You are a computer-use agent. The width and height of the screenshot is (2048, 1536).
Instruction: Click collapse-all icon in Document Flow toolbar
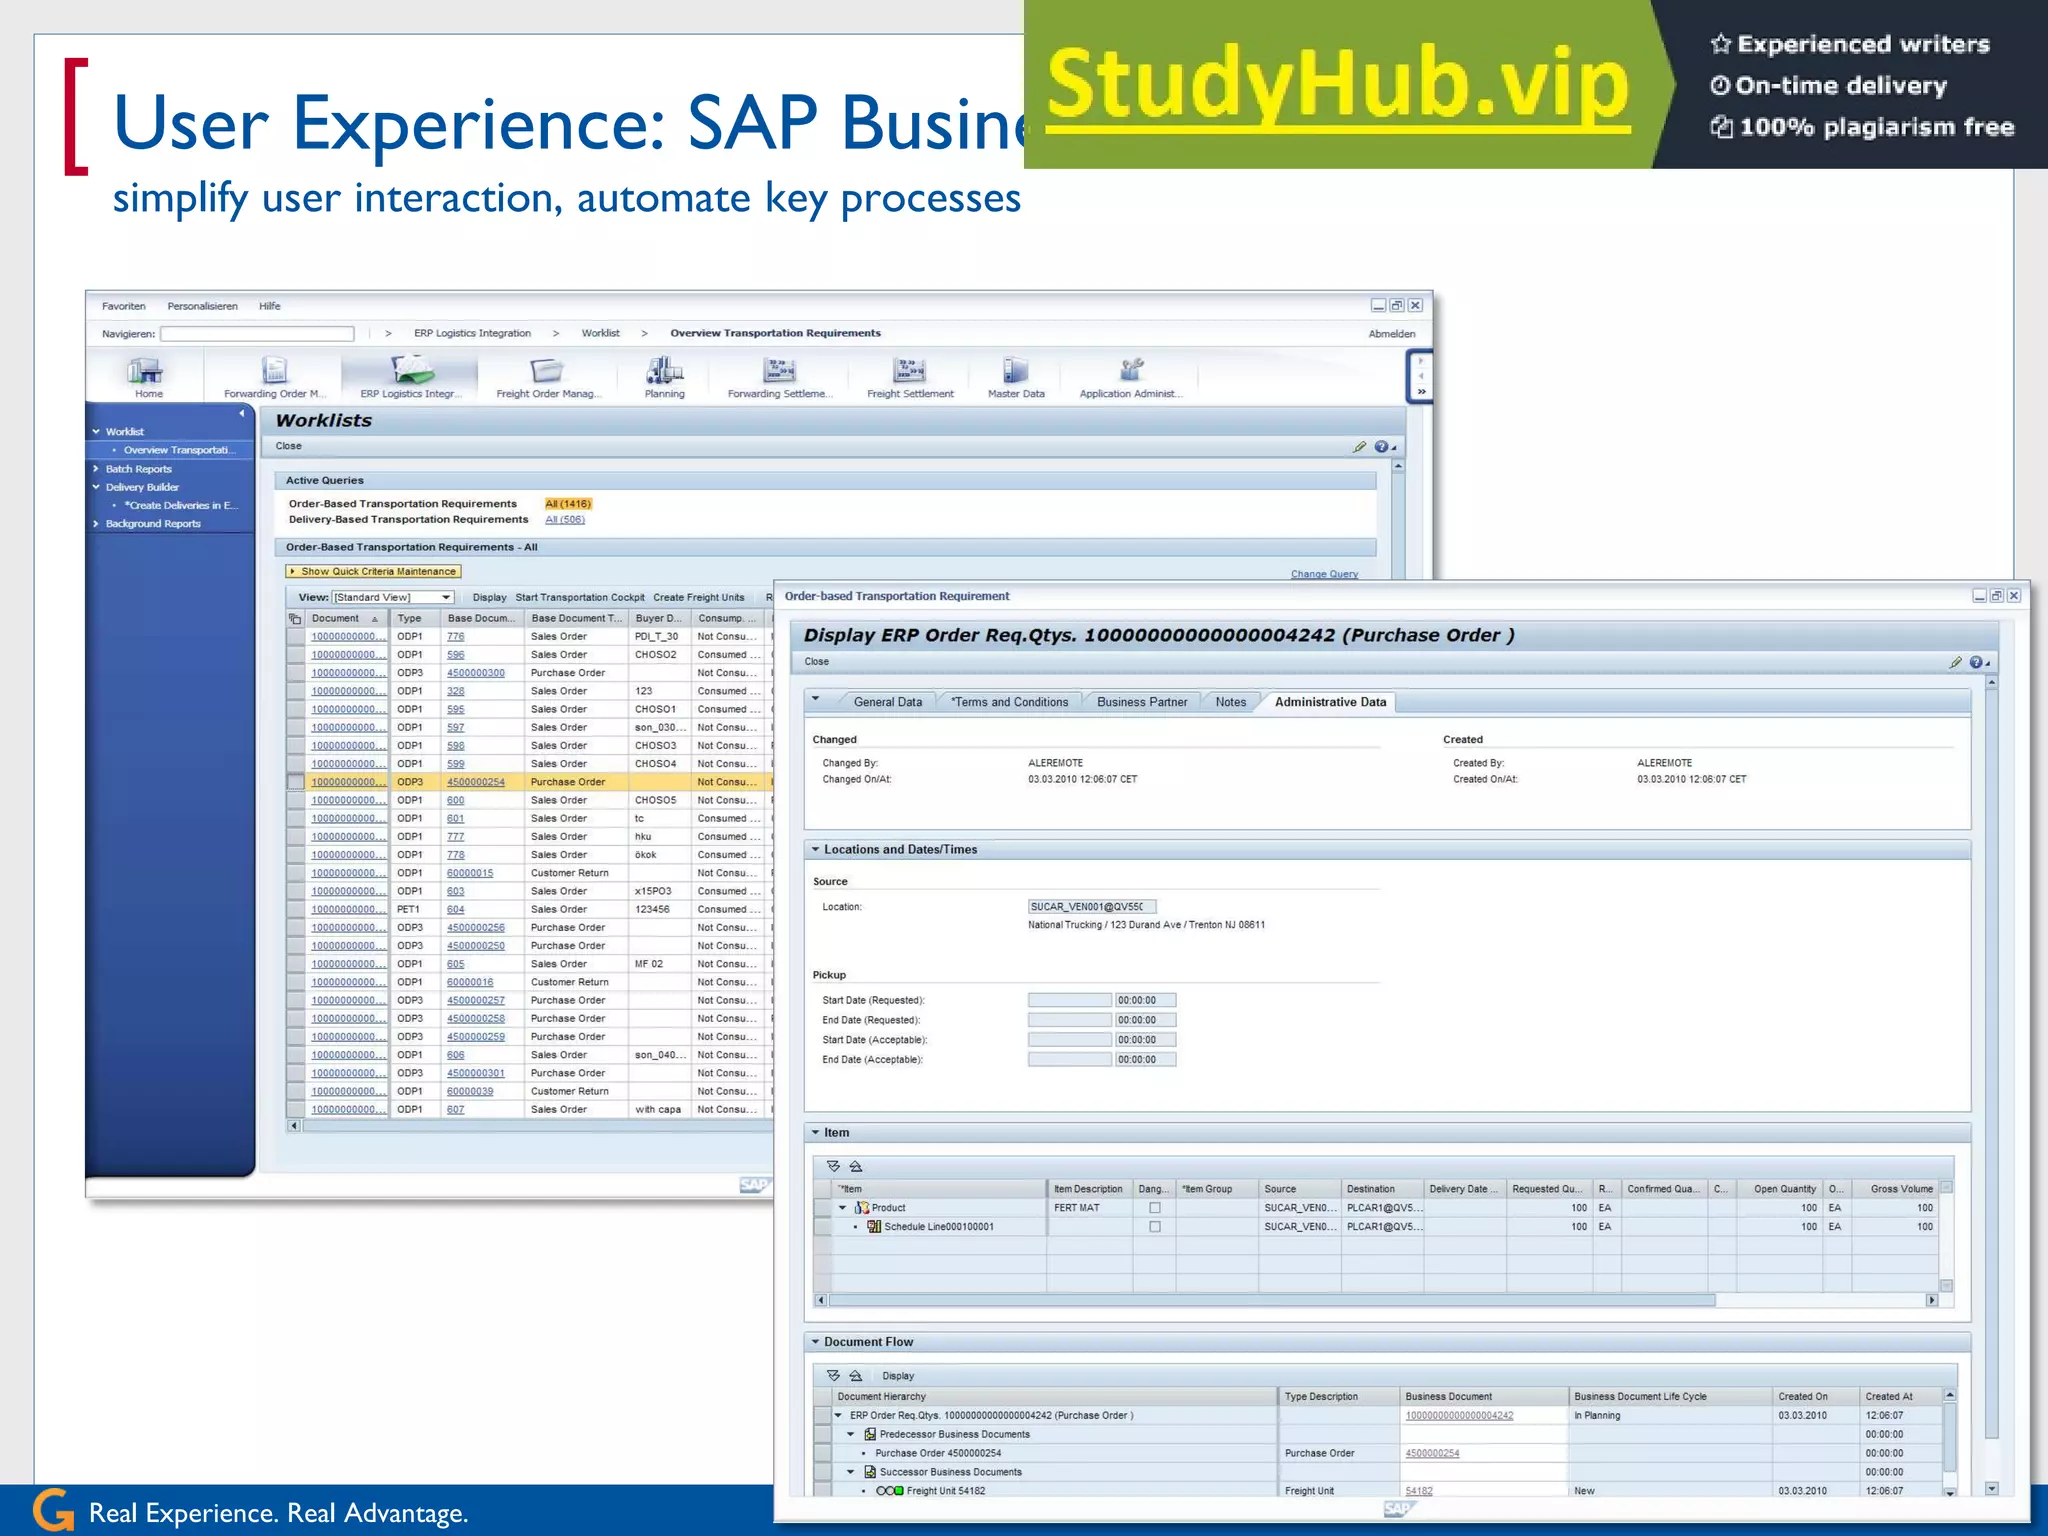[856, 1376]
